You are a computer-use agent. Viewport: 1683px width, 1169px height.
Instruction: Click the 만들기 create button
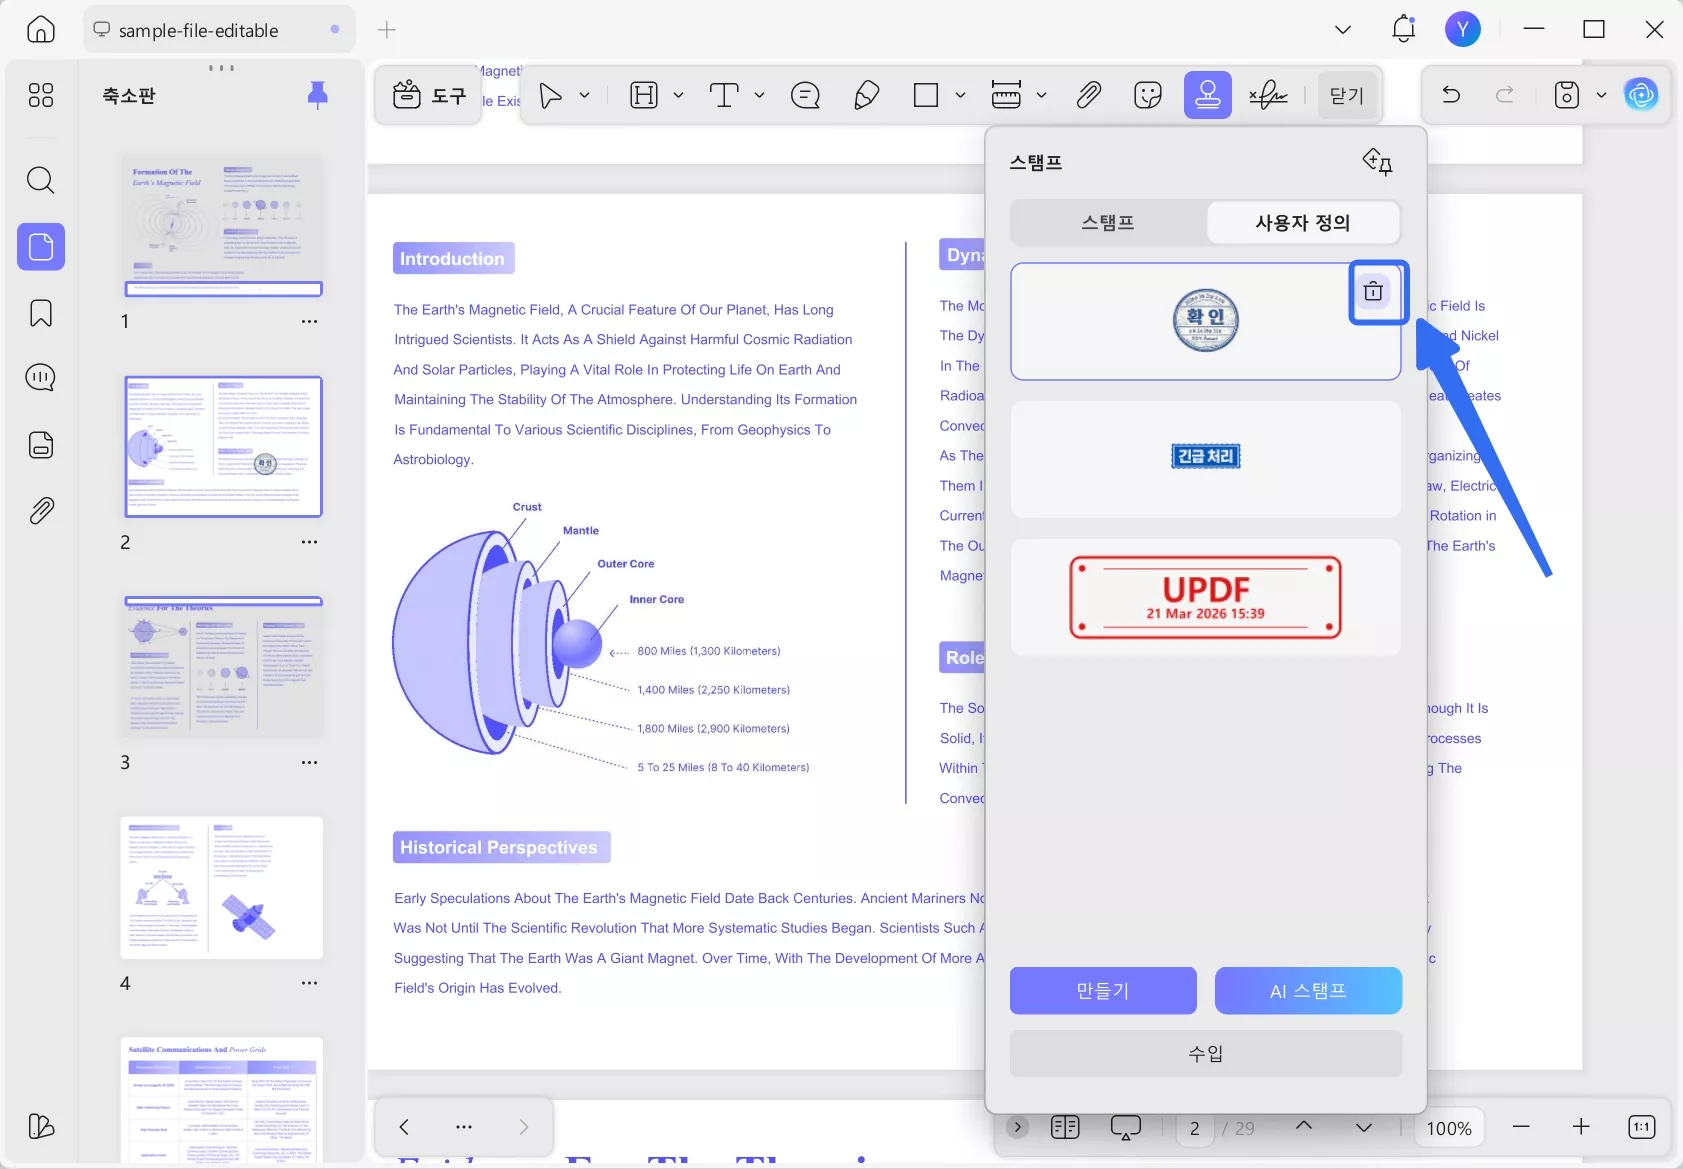1103,991
